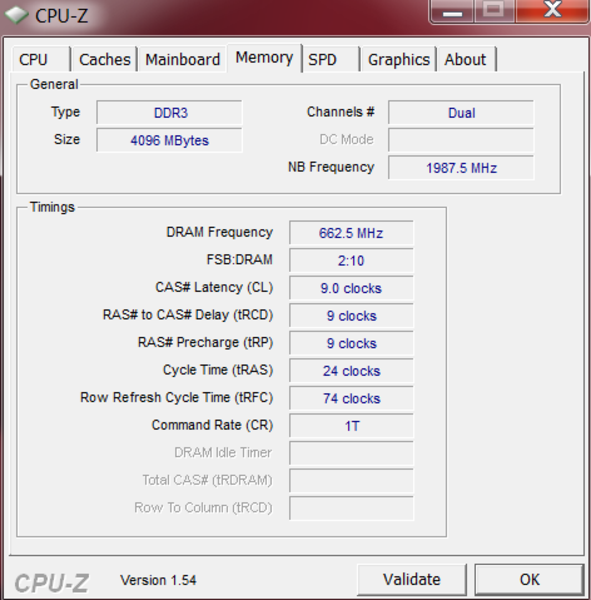Click the DRAM Frequency value 662.5 MHz
591x600 pixels.
(351, 233)
